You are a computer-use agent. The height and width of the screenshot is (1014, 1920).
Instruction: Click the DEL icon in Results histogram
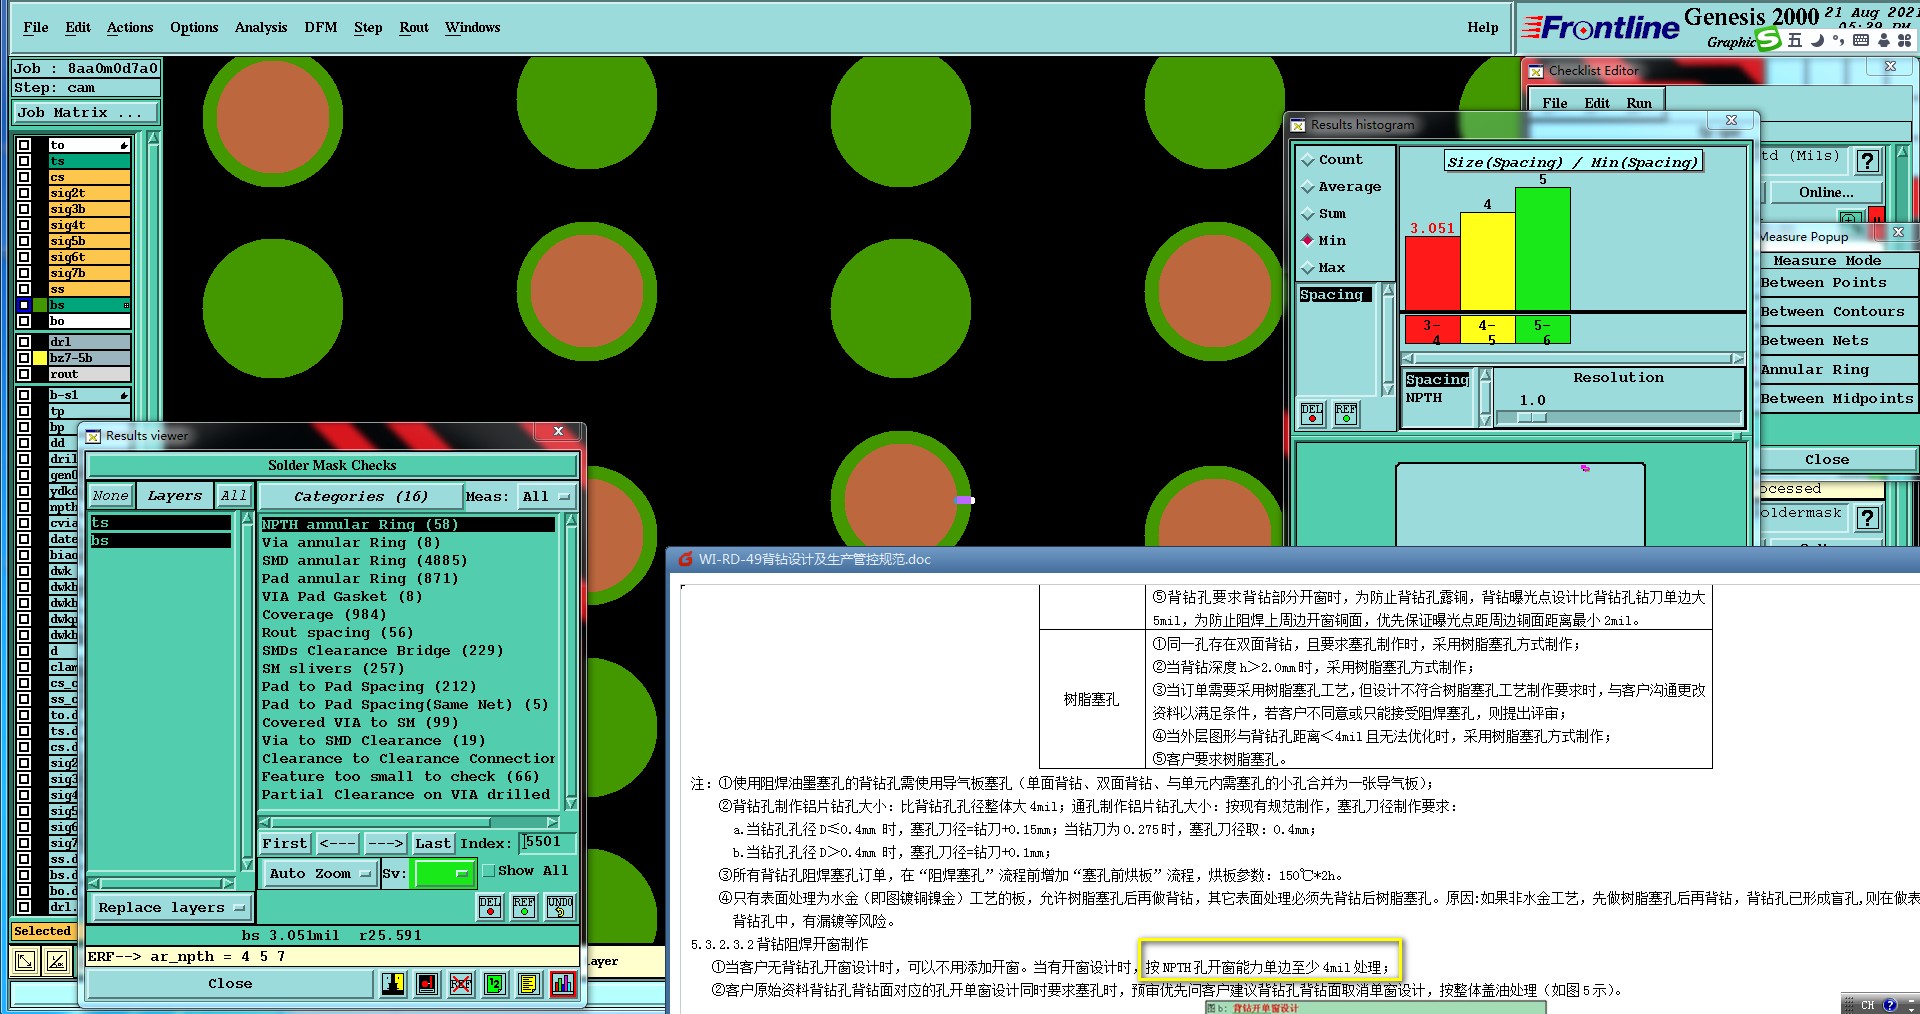(1311, 413)
